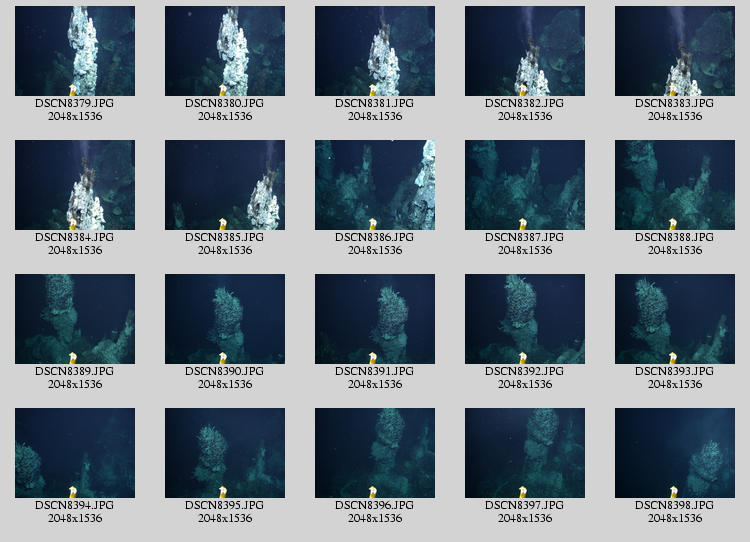Image resolution: width=750 pixels, height=542 pixels.
Task: Select the DSCN8391.JPG picture
Action: pos(375,319)
